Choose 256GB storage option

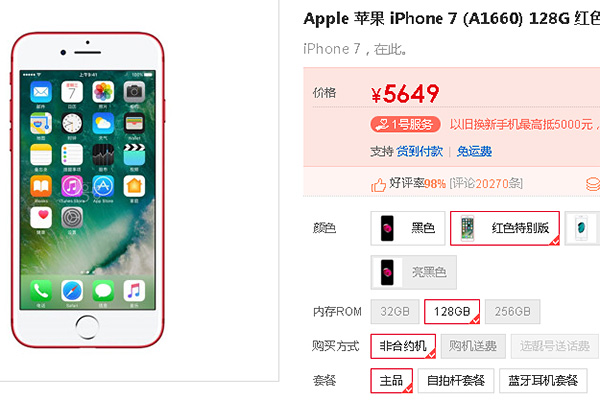coord(512,312)
